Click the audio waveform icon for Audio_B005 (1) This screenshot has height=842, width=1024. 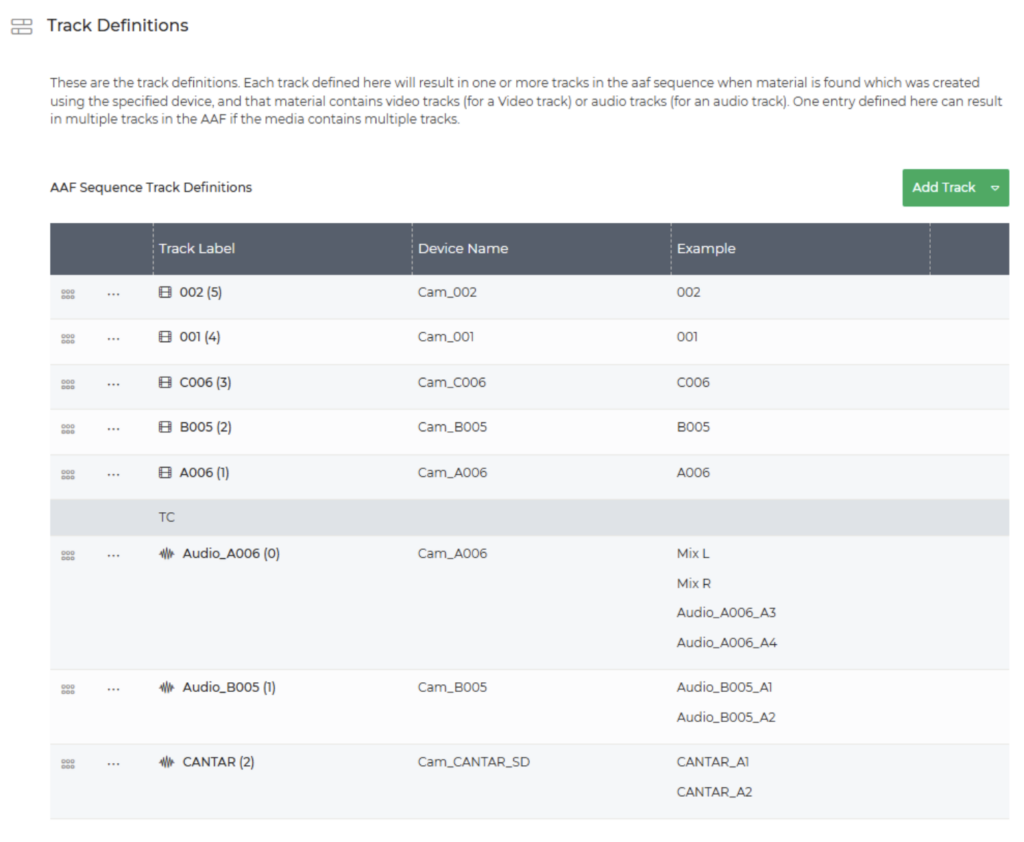click(x=167, y=687)
